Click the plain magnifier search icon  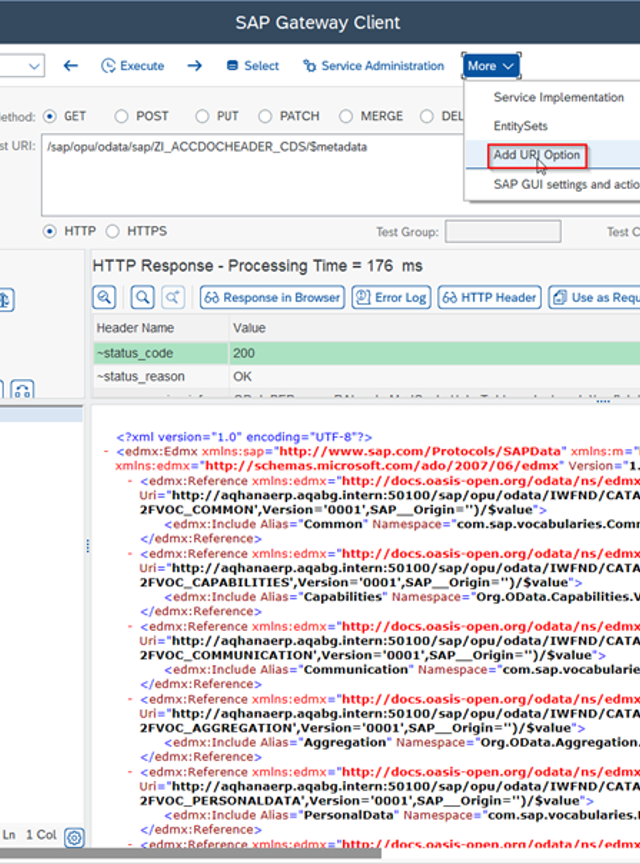click(x=142, y=298)
